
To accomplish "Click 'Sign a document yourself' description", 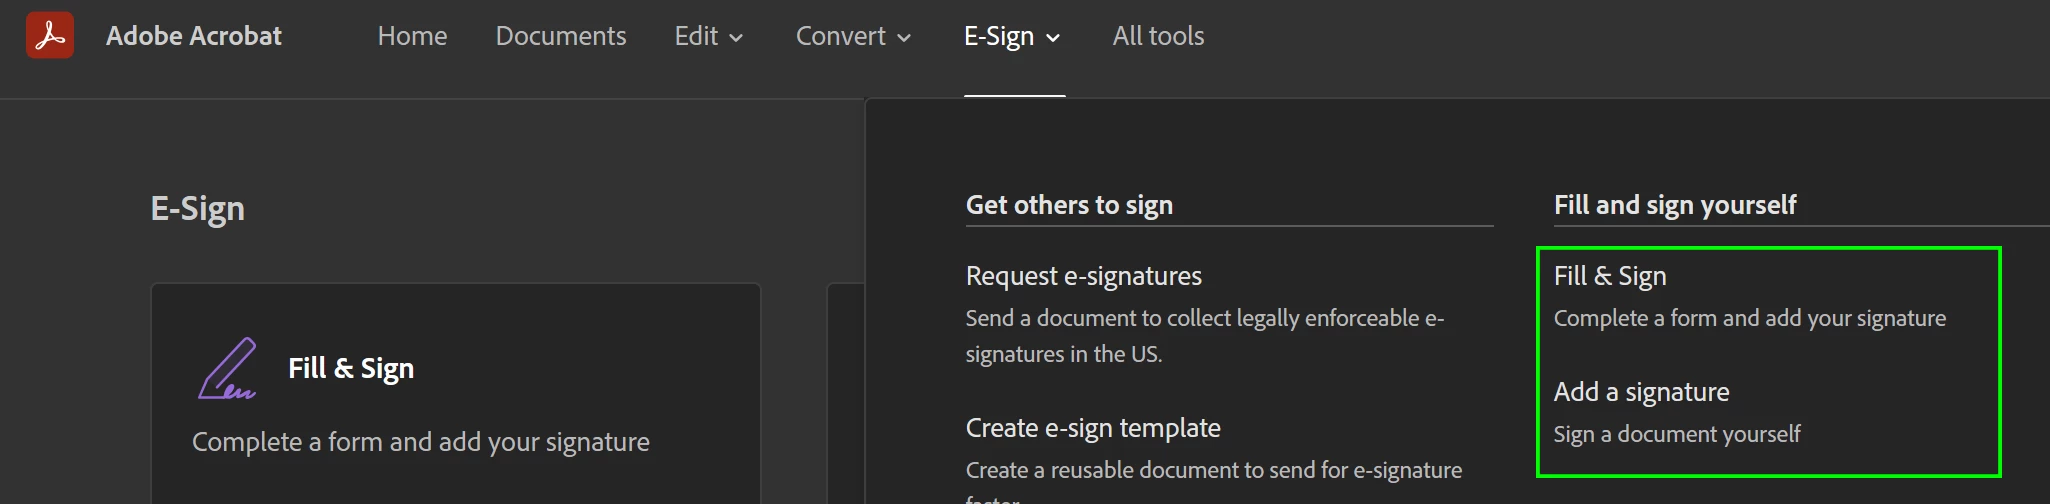I will [x=1677, y=434].
